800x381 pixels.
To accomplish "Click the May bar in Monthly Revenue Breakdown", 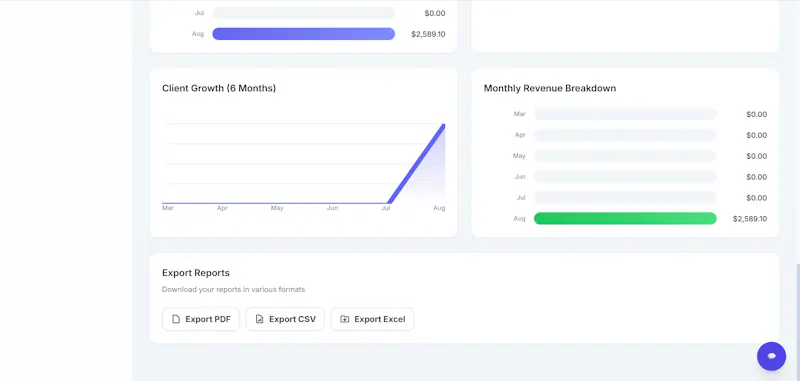I will click(625, 156).
